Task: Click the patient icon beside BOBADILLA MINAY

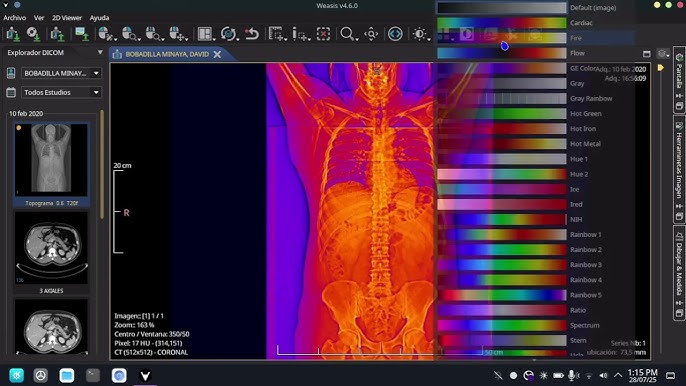Action: click(x=11, y=73)
